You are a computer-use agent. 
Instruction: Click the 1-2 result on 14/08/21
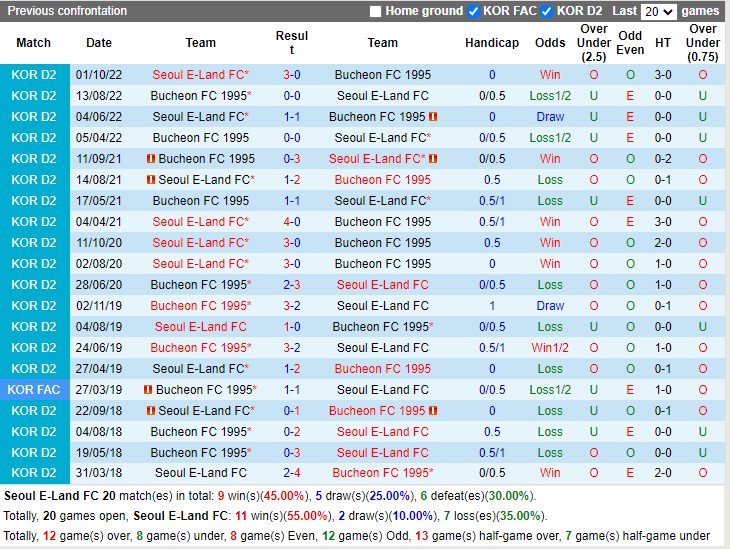click(x=292, y=180)
